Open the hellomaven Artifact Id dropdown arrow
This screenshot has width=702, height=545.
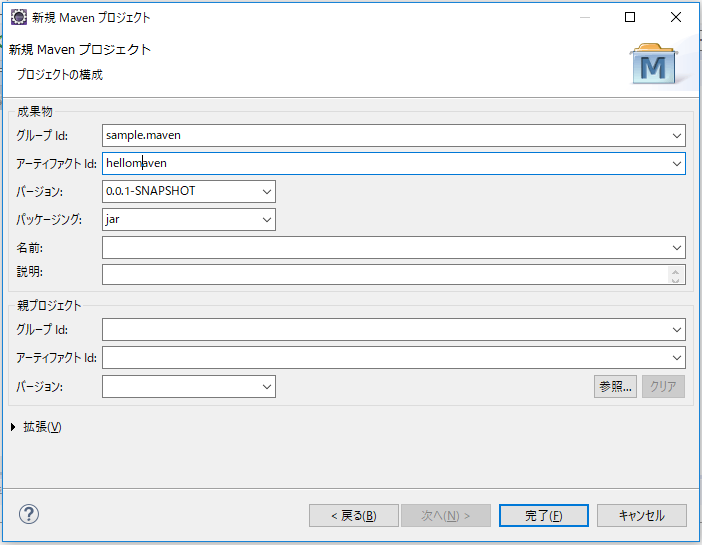(x=676, y=164)
